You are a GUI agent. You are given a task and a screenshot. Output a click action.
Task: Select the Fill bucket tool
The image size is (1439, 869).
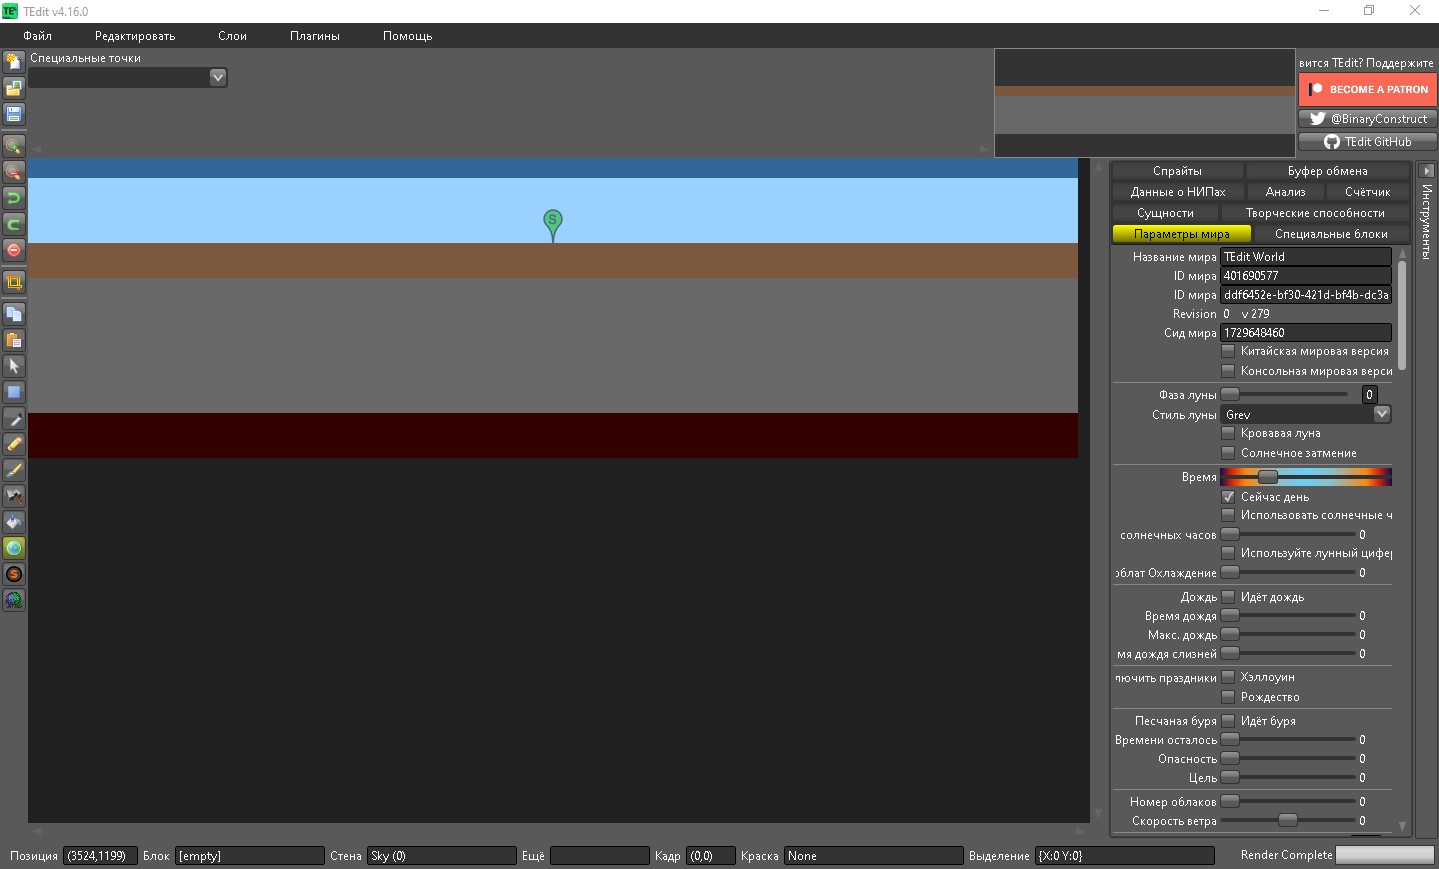14,522
